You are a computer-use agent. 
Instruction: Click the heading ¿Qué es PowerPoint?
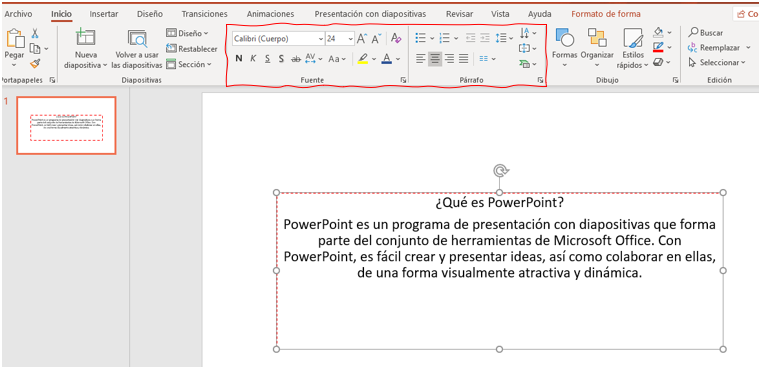point(499,202)
